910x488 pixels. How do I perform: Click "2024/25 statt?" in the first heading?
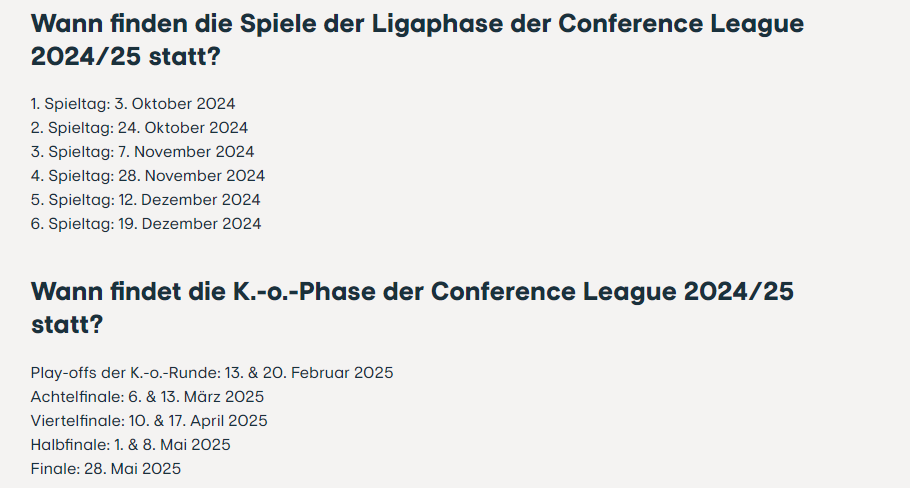[126, 57]
